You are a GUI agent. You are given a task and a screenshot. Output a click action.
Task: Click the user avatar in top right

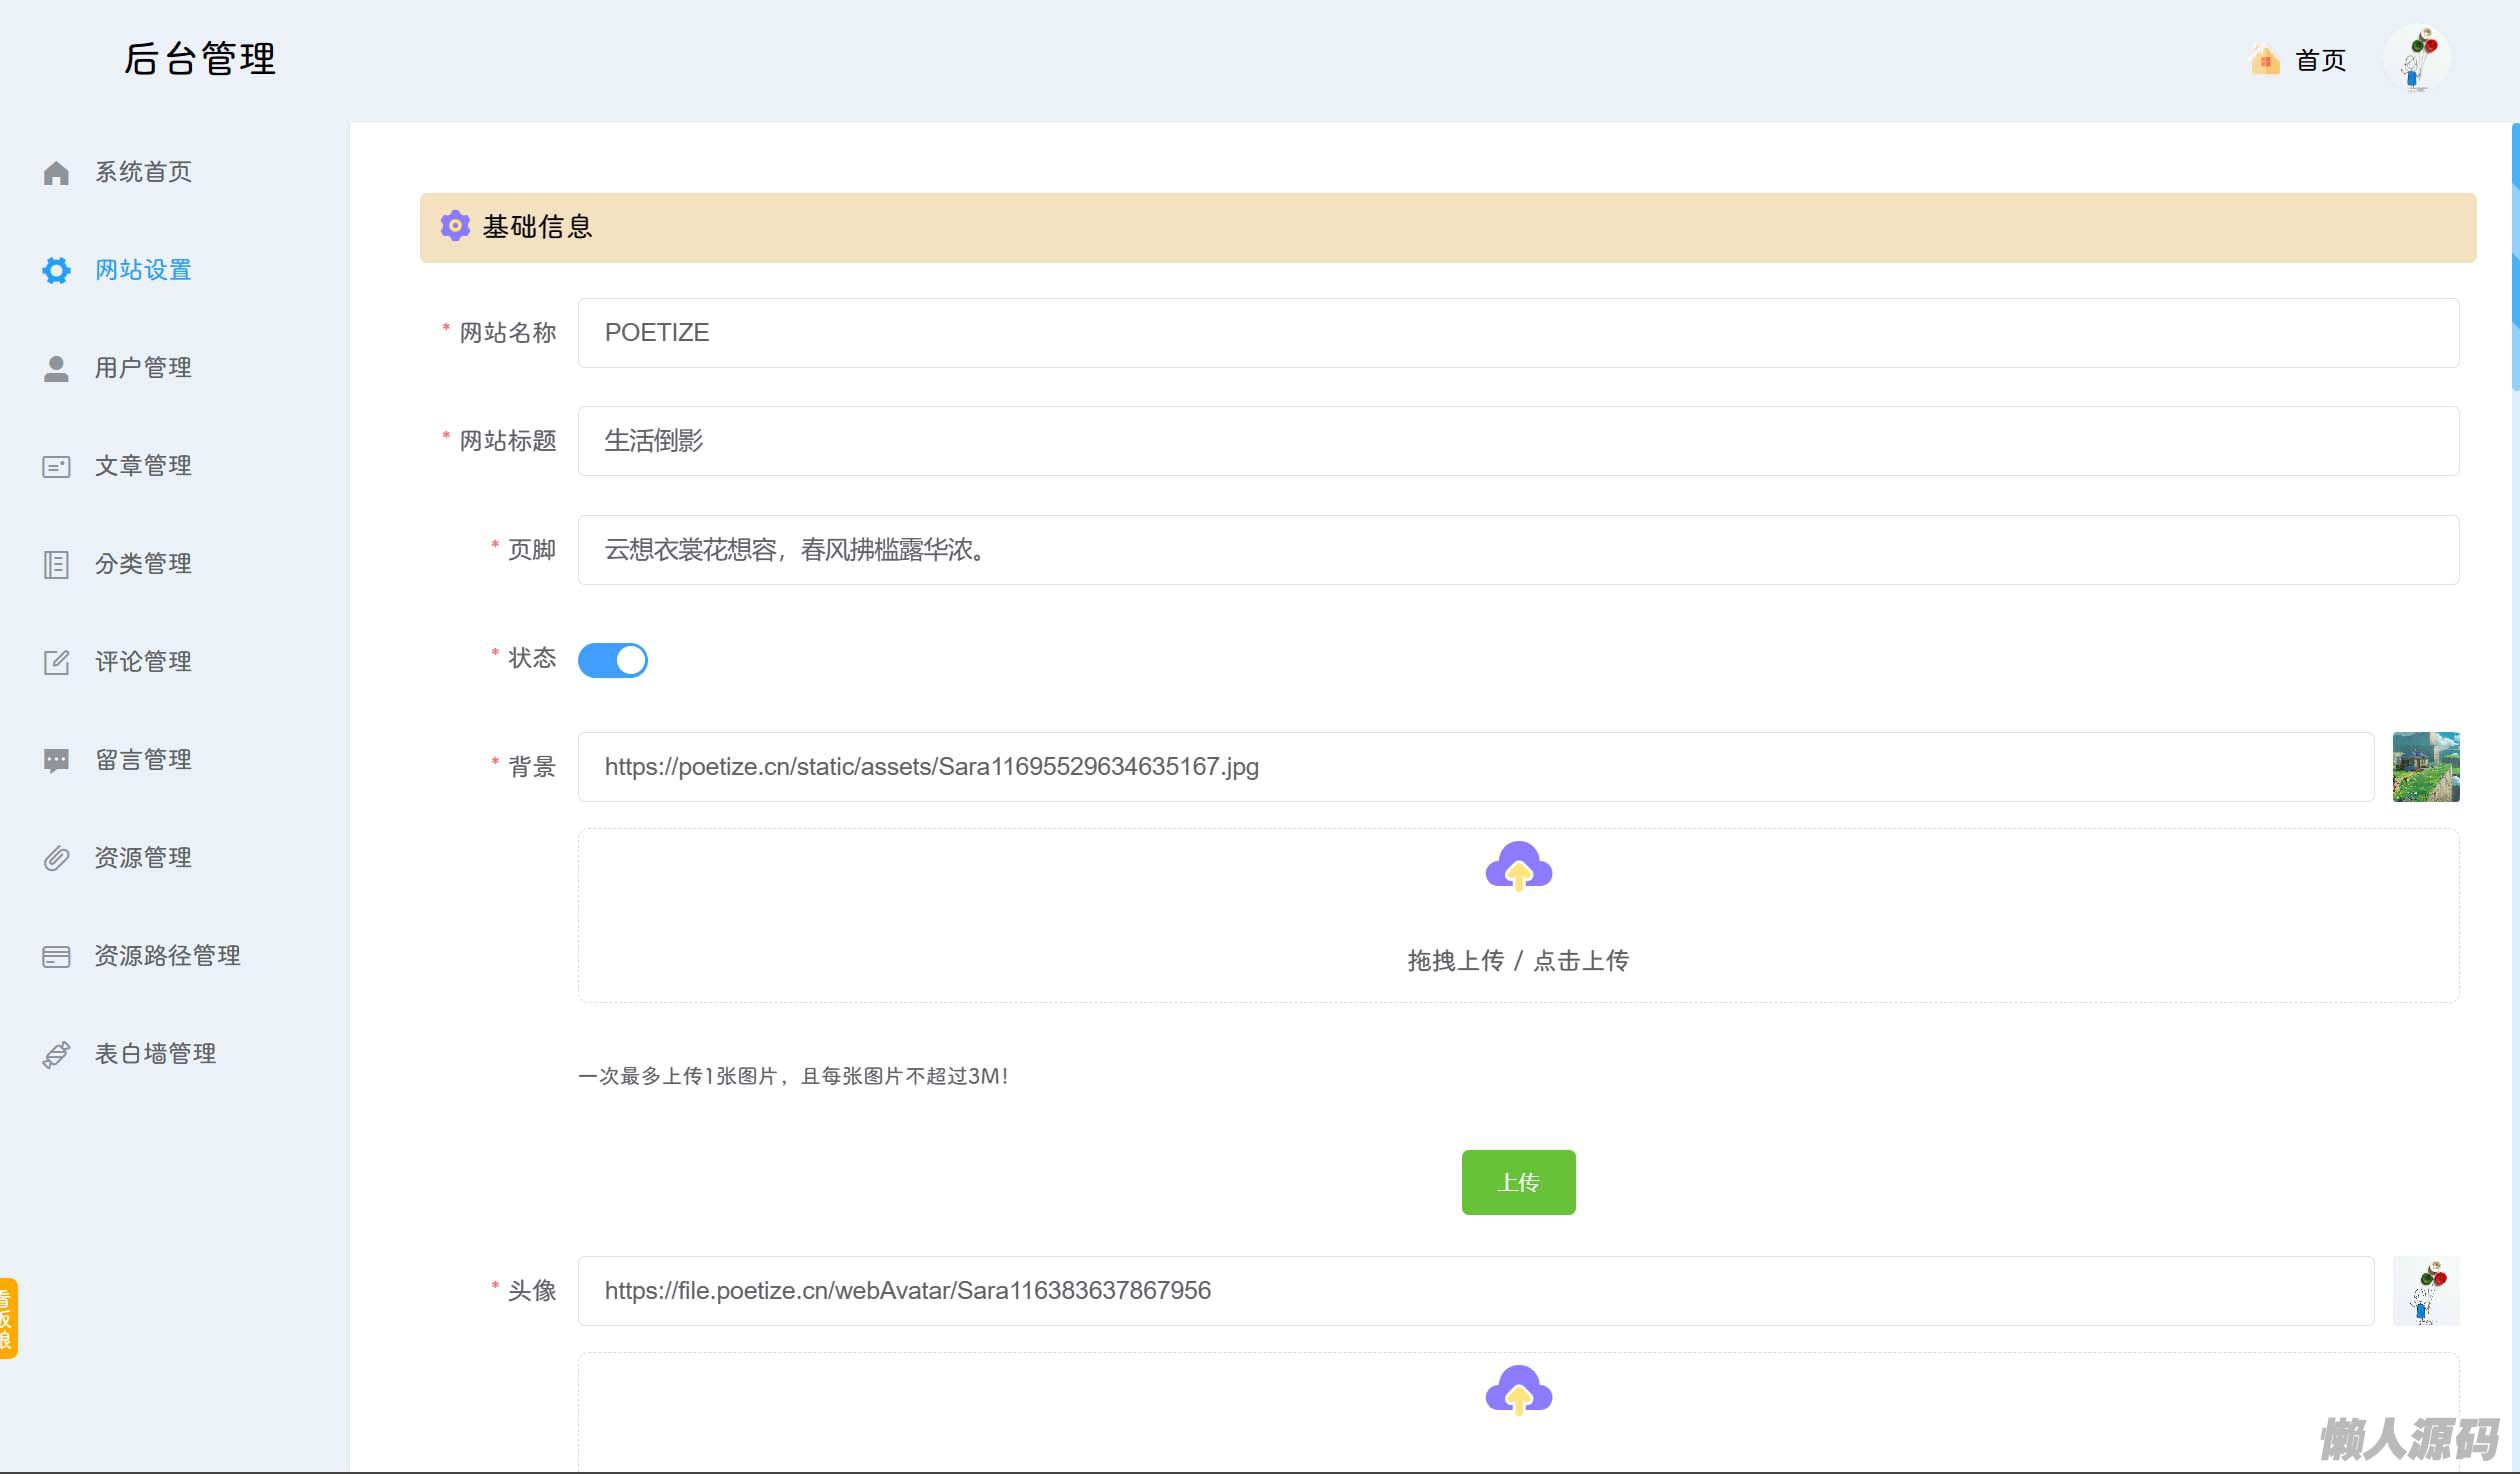(2417, 59)
